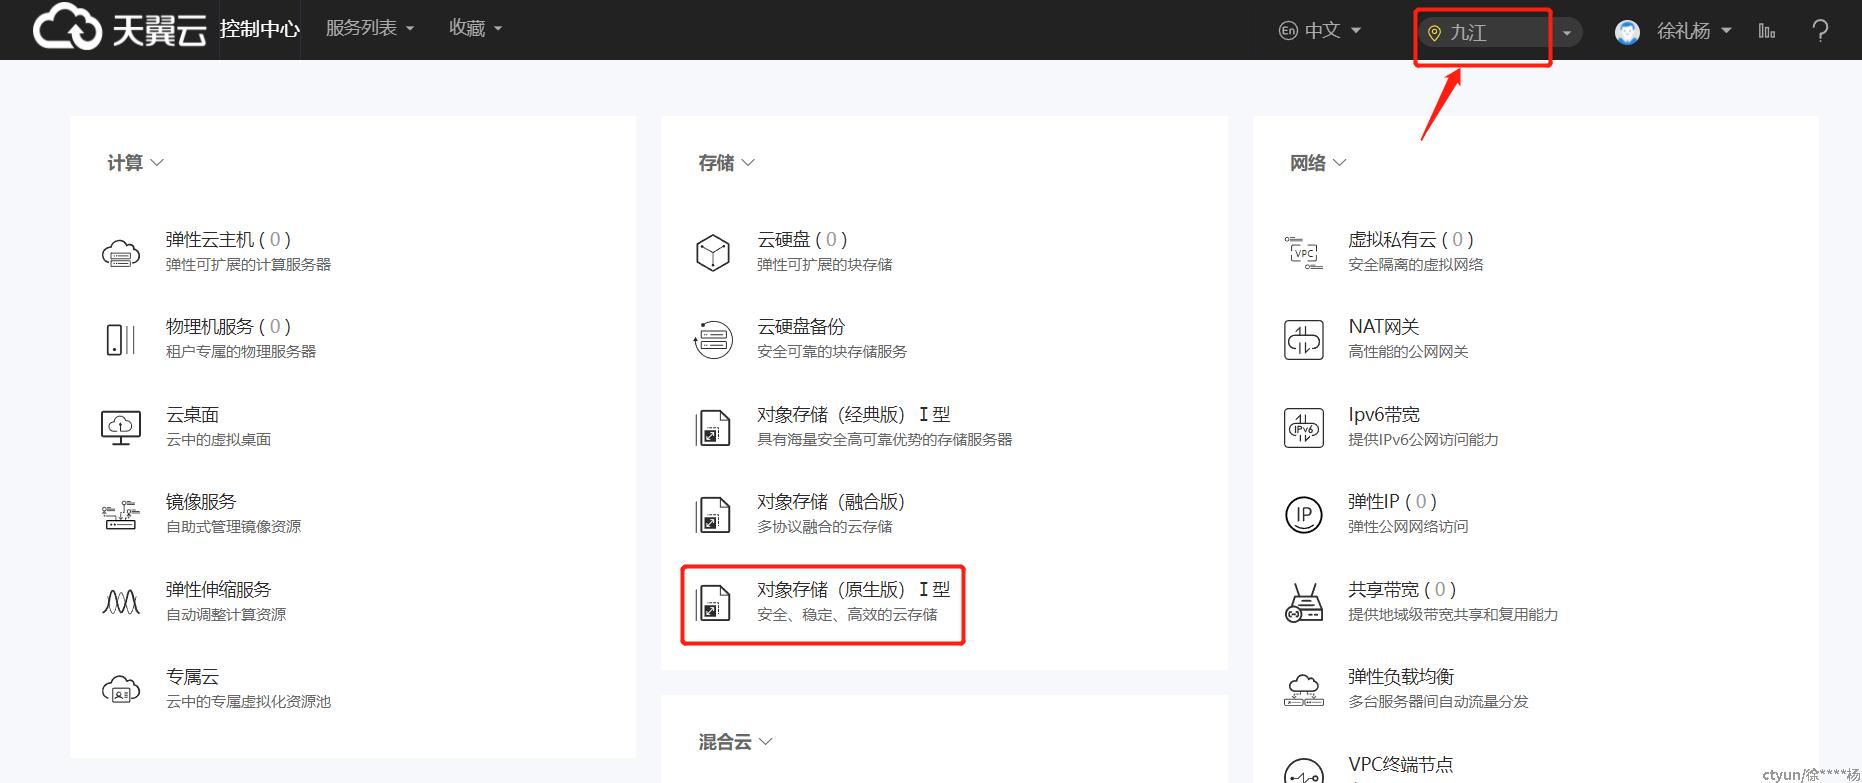Click the user avatar picture
Image resolution: width=1862 pixels, height=783 pixels.
(1627, 32)
